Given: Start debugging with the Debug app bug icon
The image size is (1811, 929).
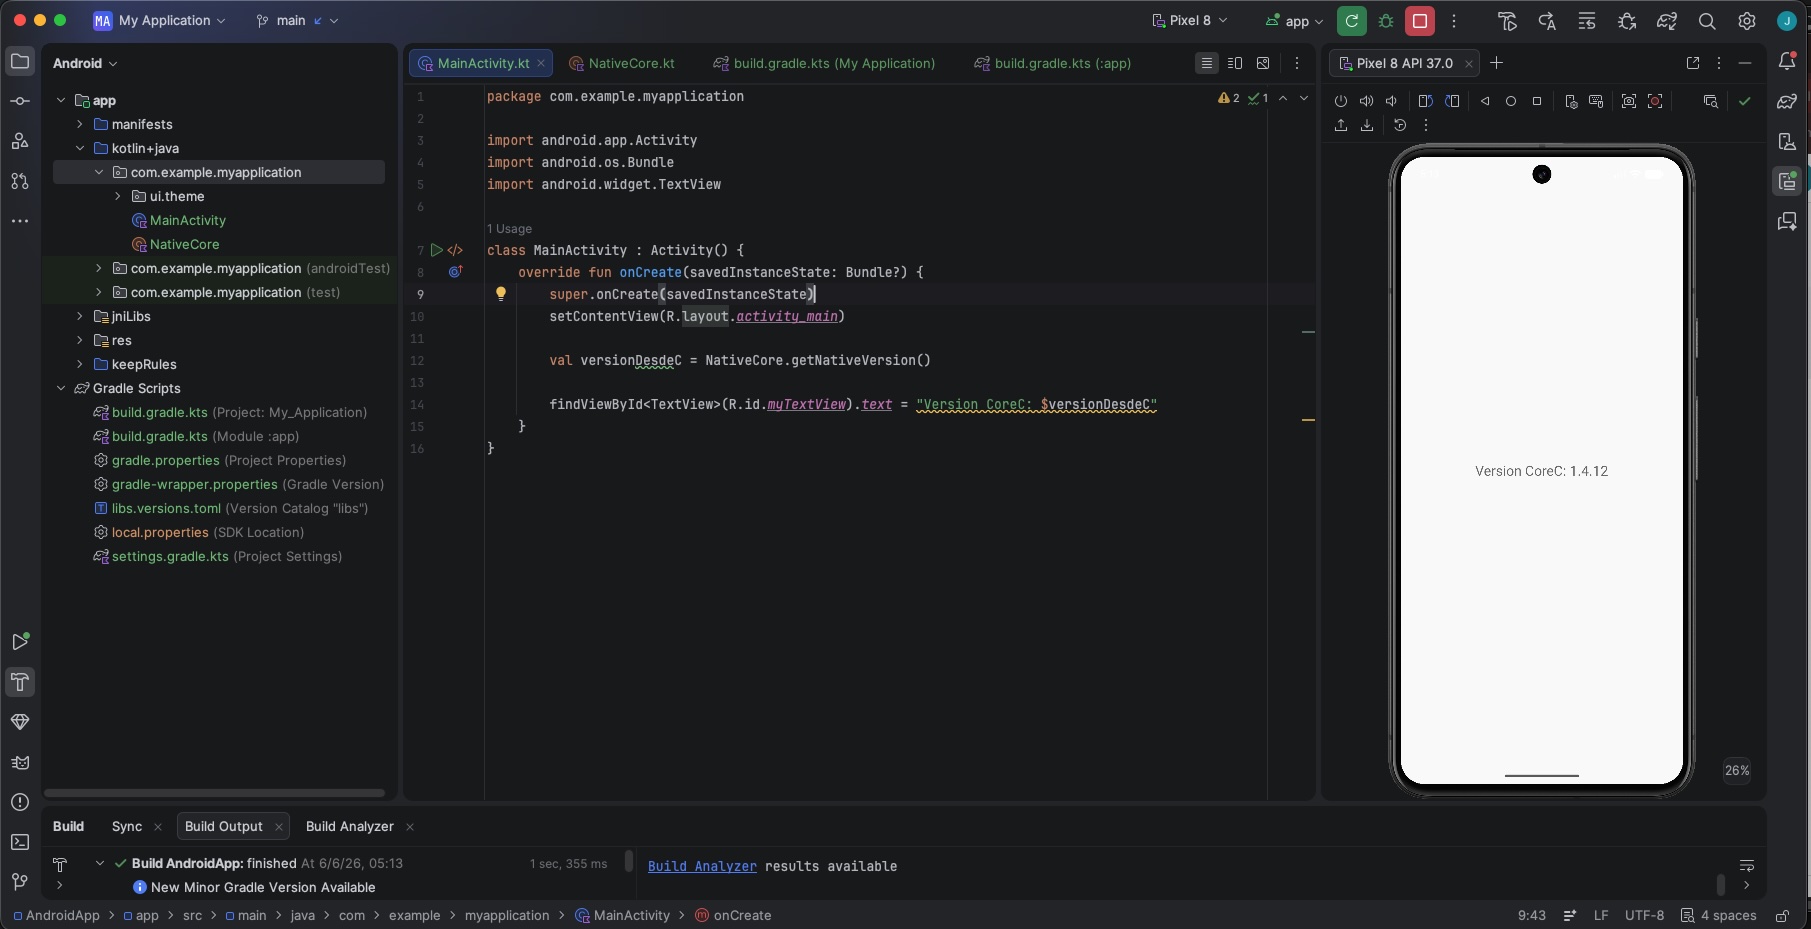Looking at the screenshot, I should tap(1385, 20).
